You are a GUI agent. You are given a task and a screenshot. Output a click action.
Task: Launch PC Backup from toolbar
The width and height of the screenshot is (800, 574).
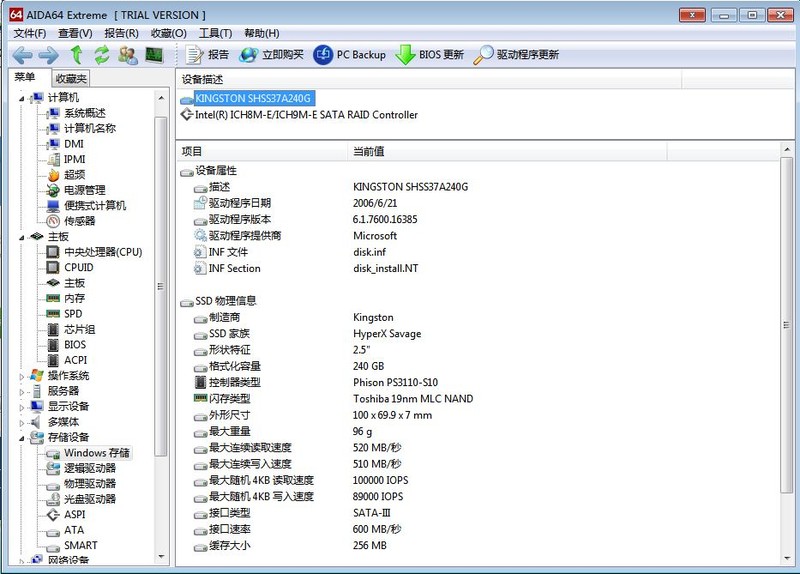[350, 55]
